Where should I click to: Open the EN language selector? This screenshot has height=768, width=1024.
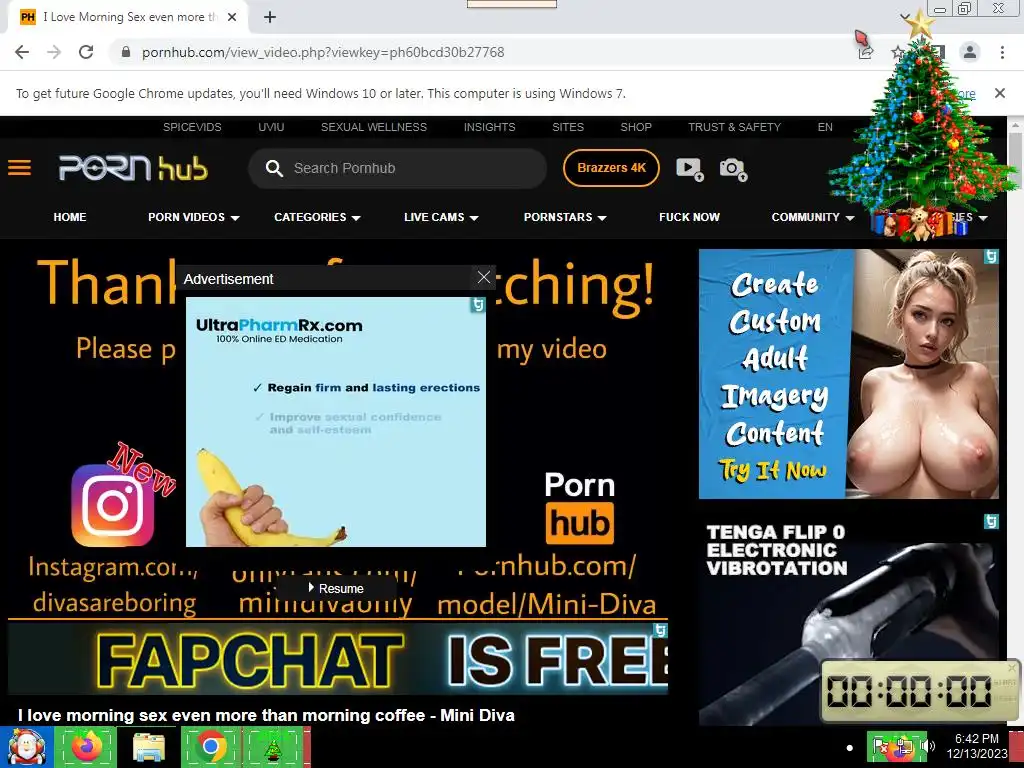(x=825, y=127)
